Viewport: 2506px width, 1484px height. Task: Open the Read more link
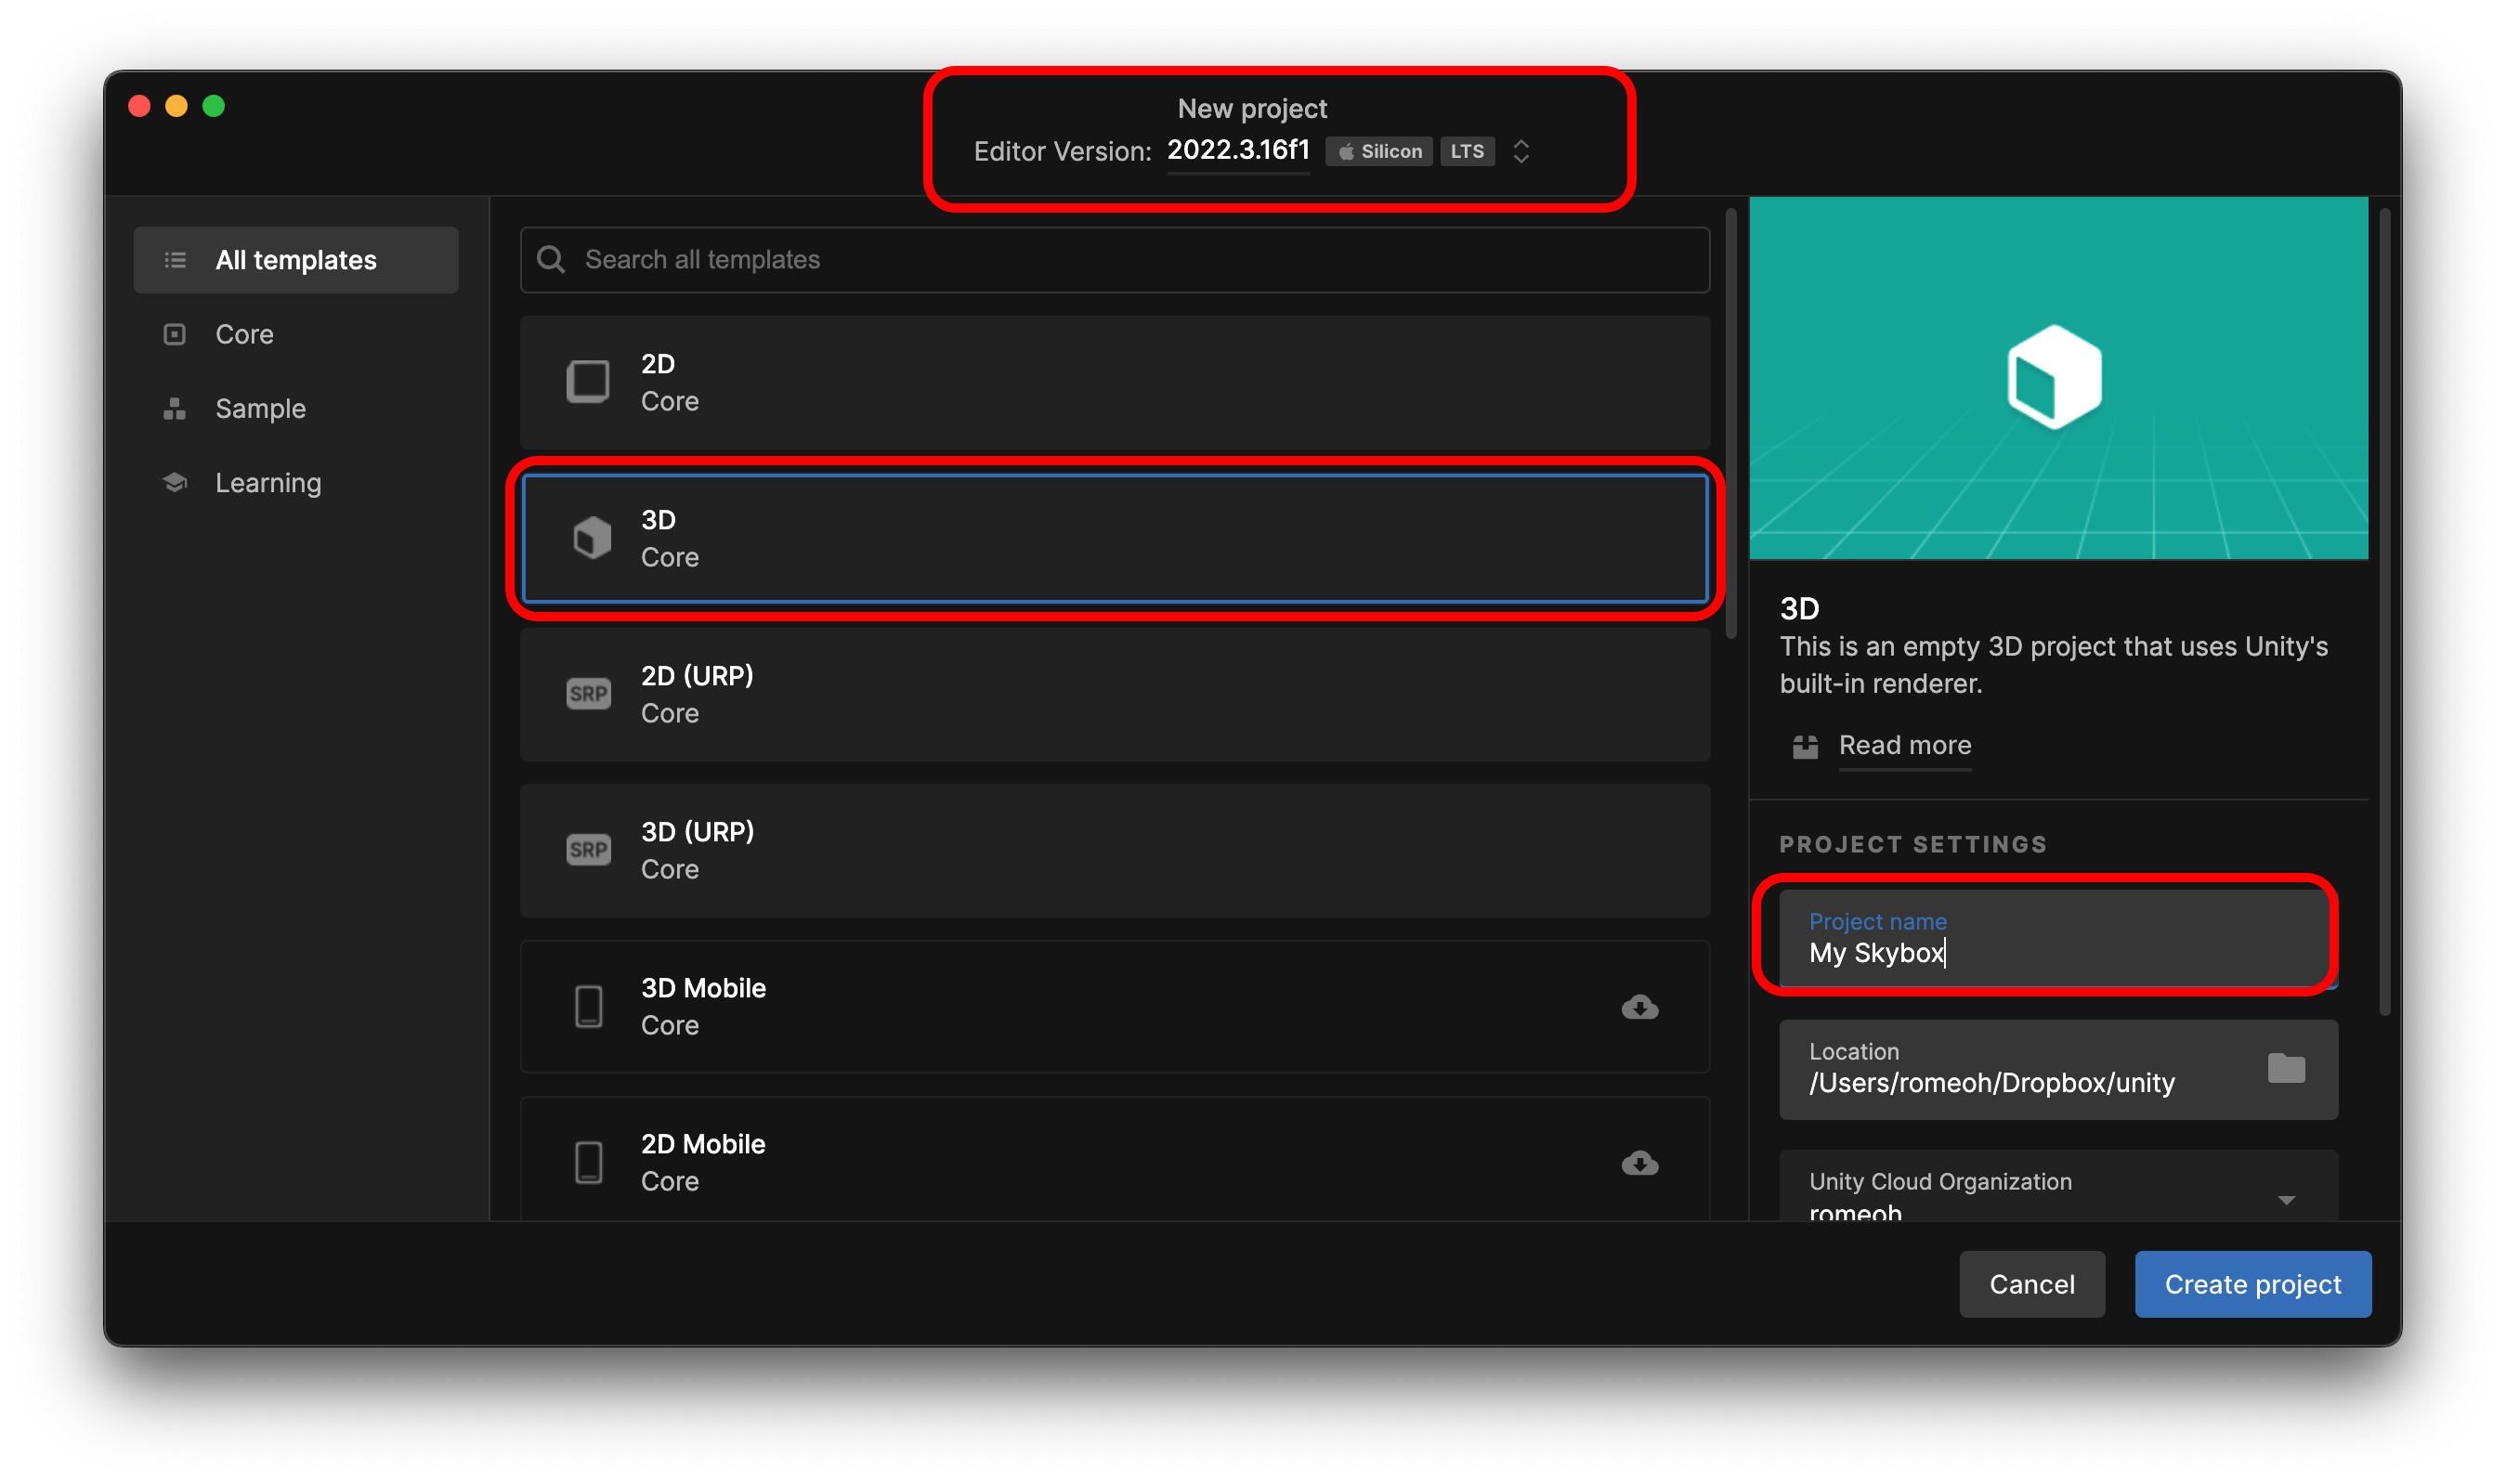[x=1904, y=746]
